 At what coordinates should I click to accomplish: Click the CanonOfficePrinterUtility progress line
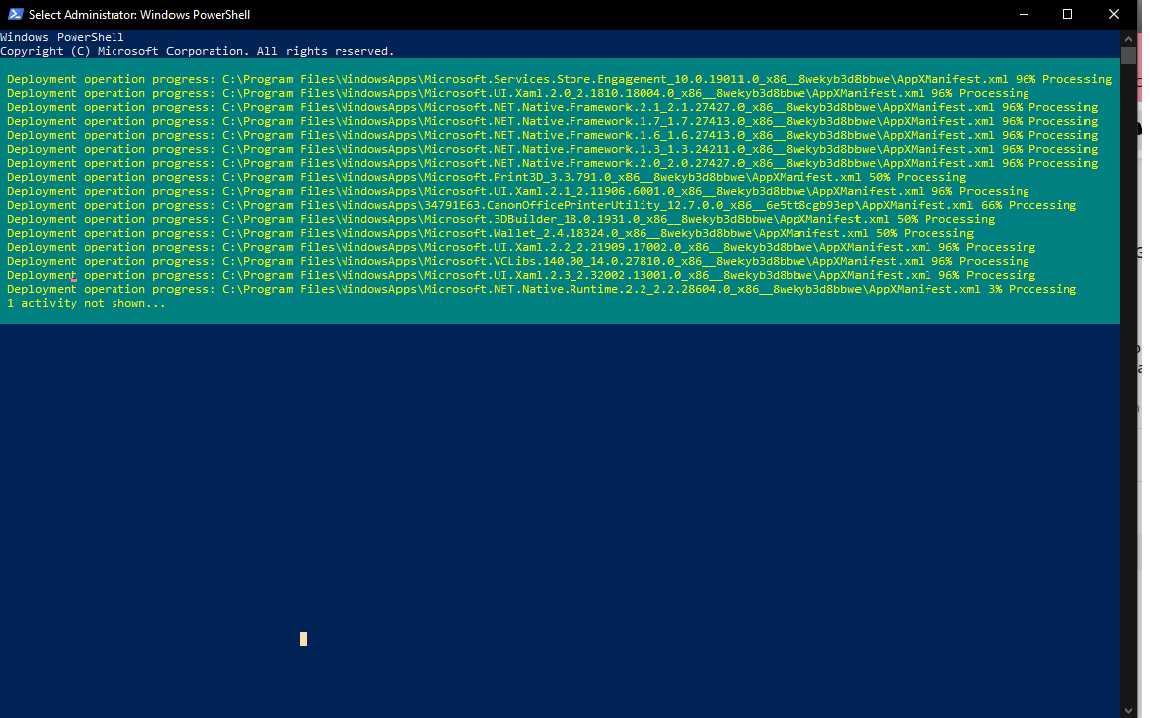point(541,205)
